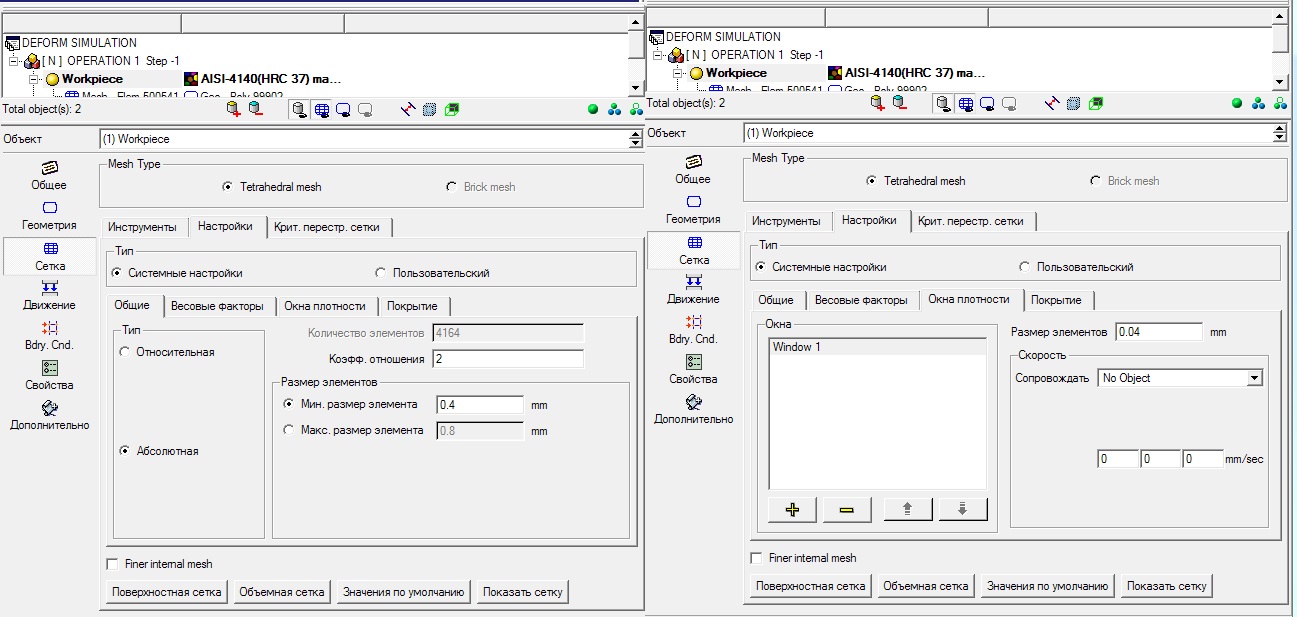Toggle mesh globe display icon in left toolbar
This screenshot has width=1297, height=617.
pyautogui.click(x=322, y=109)
